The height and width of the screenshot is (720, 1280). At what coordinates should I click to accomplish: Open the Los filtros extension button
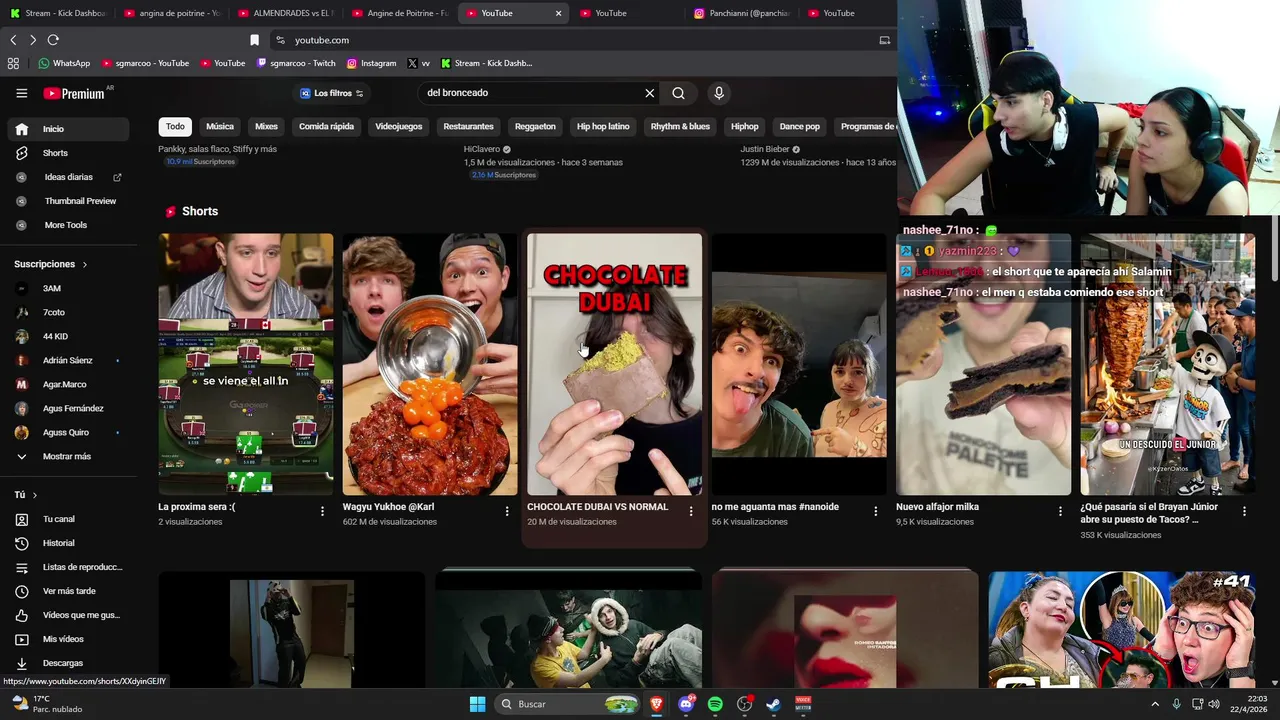pyautogui.click(x=332, y=93)
